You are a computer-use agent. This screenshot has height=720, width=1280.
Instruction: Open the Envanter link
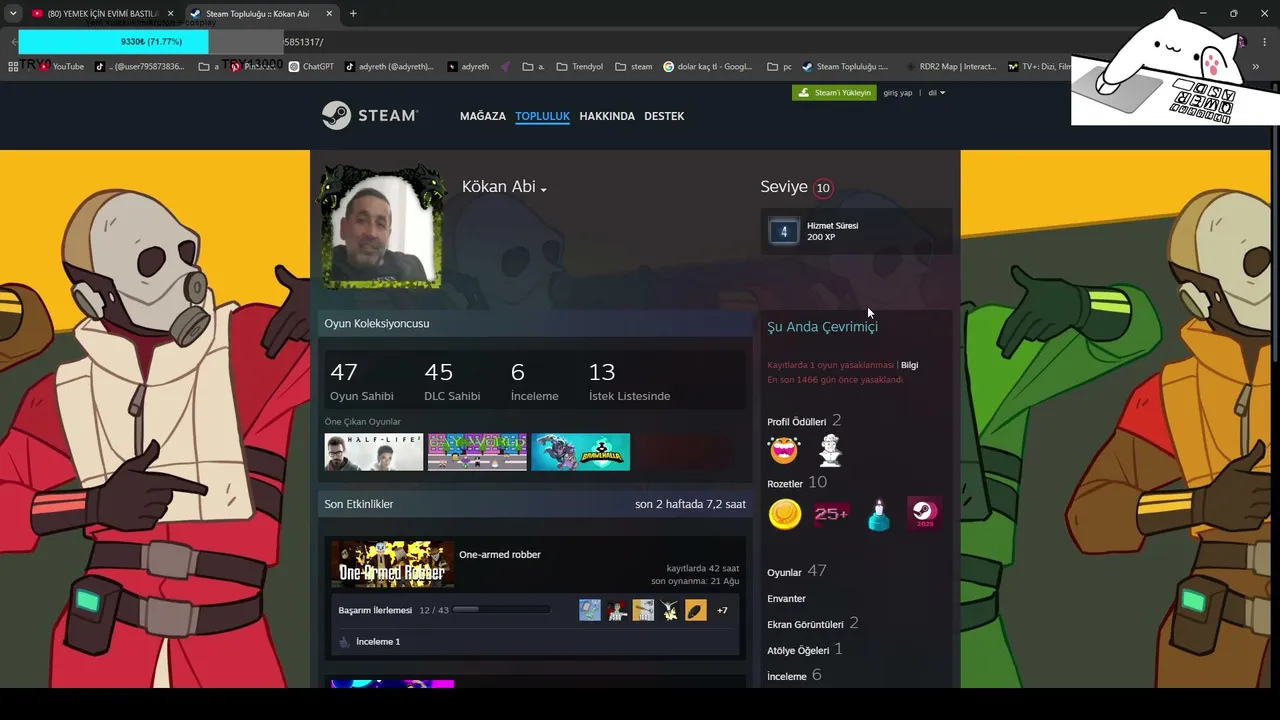(786, 599)
